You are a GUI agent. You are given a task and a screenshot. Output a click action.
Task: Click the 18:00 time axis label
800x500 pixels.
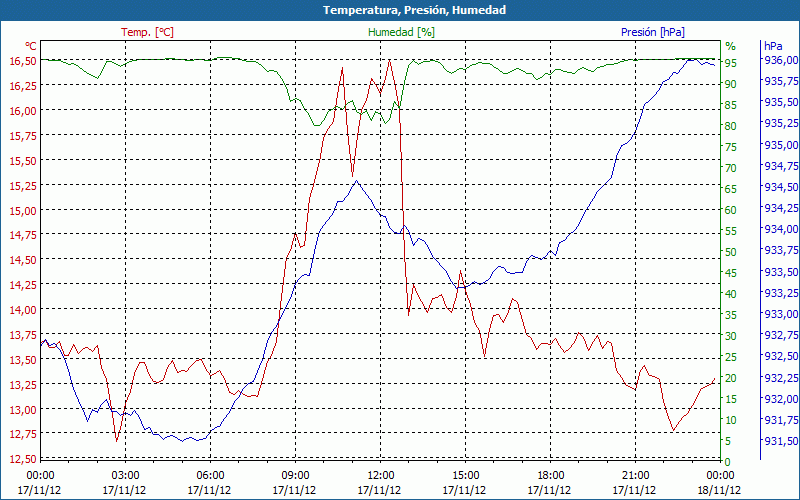(550, 476)
